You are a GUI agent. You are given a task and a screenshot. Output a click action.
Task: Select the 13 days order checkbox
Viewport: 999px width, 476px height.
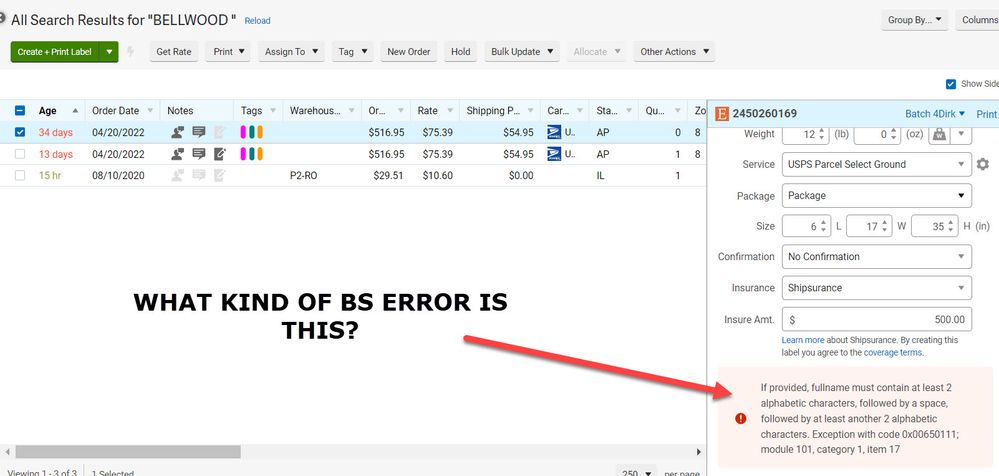pyautogui.click(x=20, y=154)
